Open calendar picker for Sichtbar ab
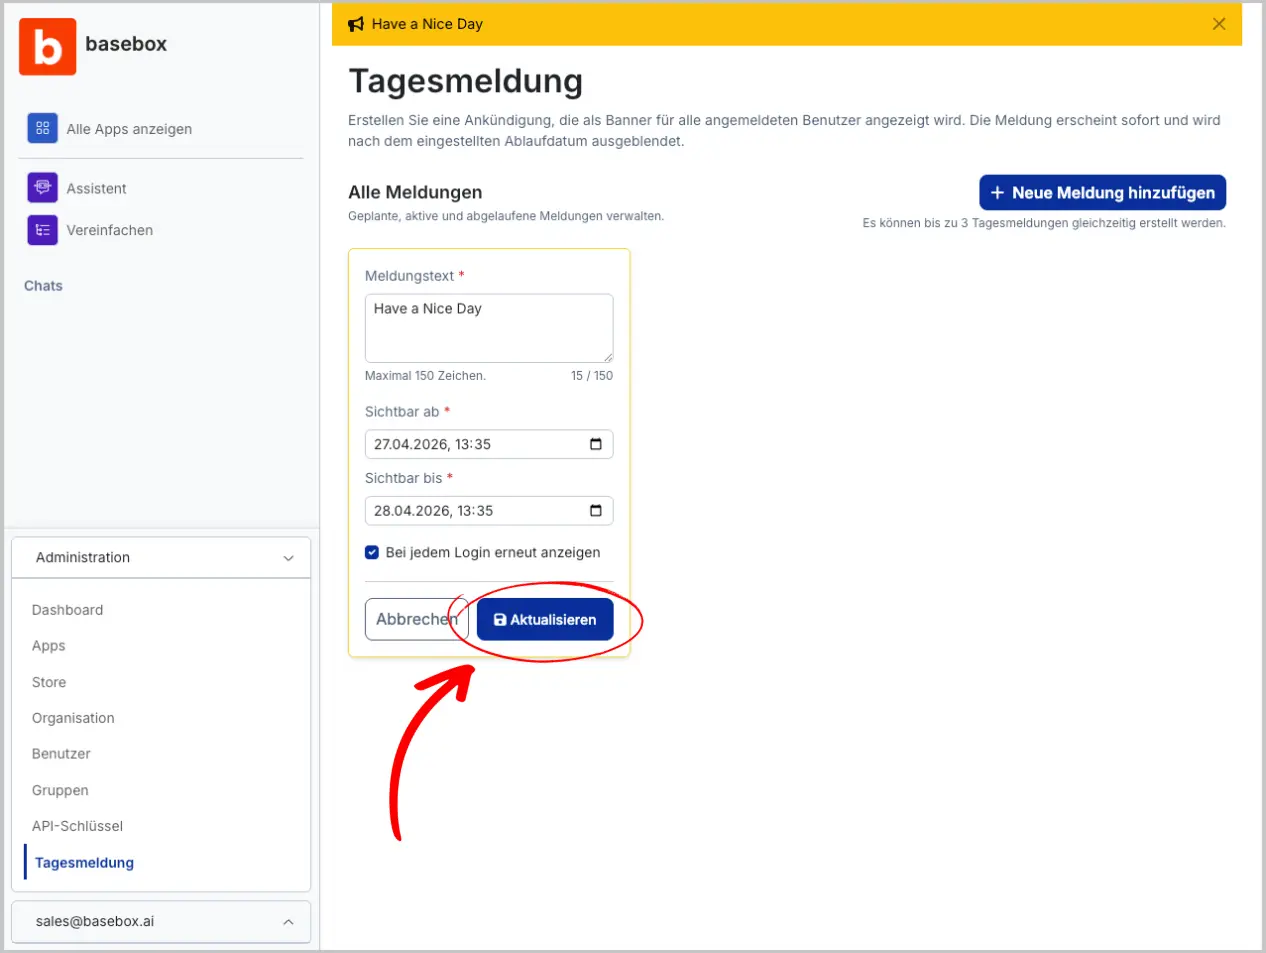 (x=596, y=444)
